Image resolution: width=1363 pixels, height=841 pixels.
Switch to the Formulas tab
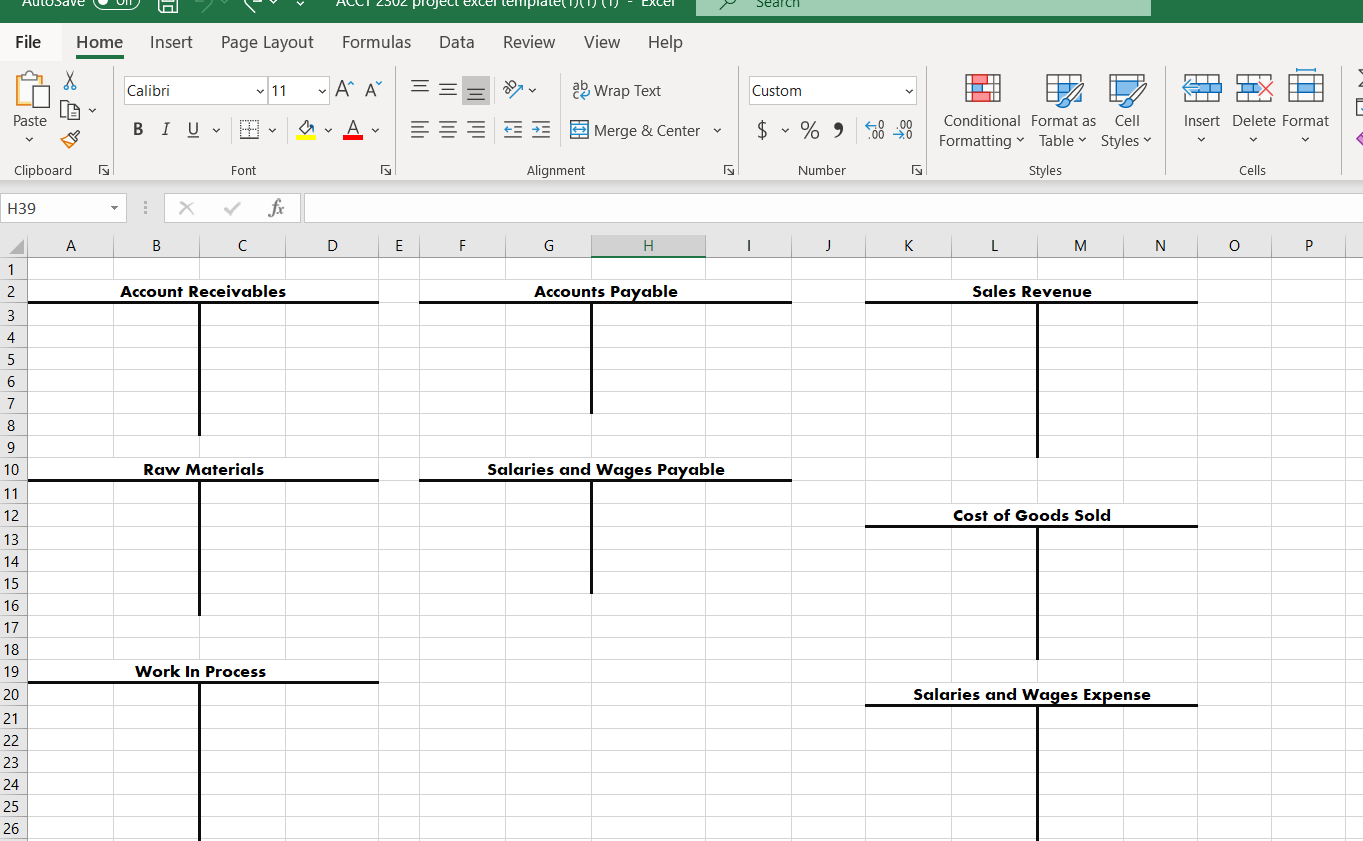click(x=376, y=42)
